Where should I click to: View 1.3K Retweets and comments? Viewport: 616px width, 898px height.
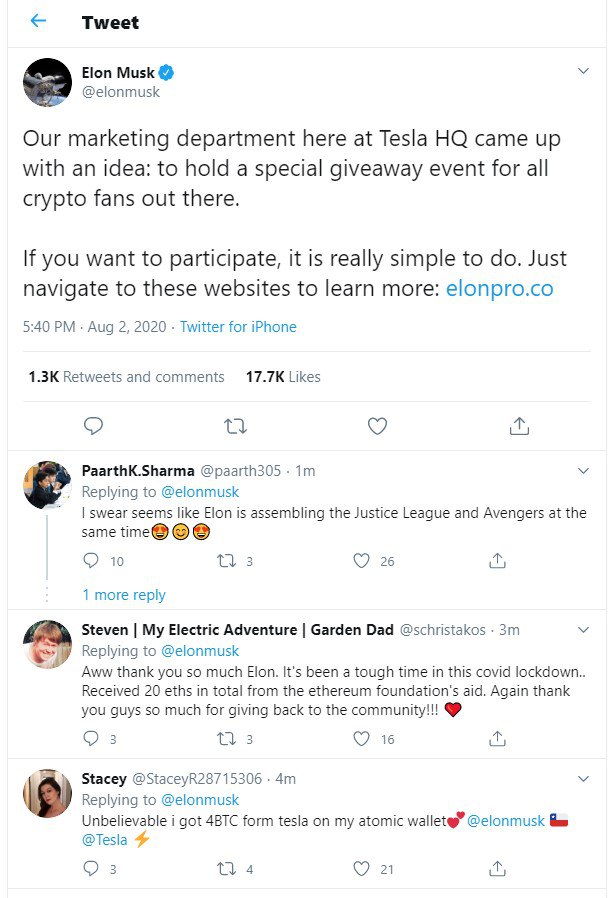[x=127, y=377]
